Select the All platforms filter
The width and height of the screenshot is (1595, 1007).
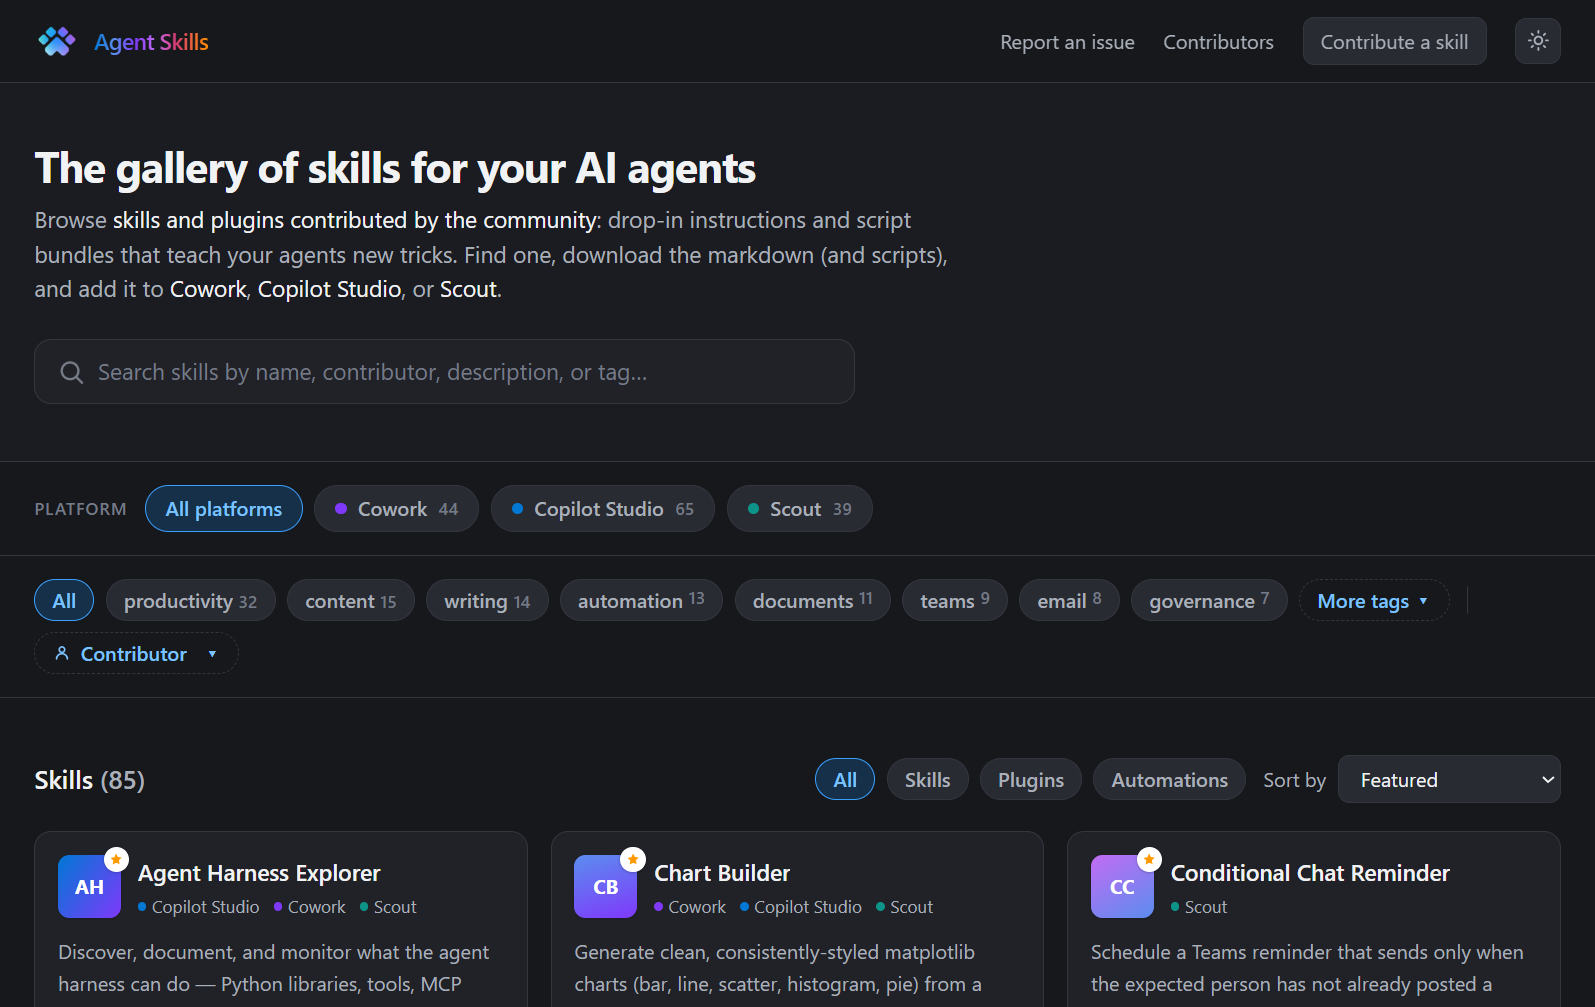pyautogui.click(x=224, y=509)
